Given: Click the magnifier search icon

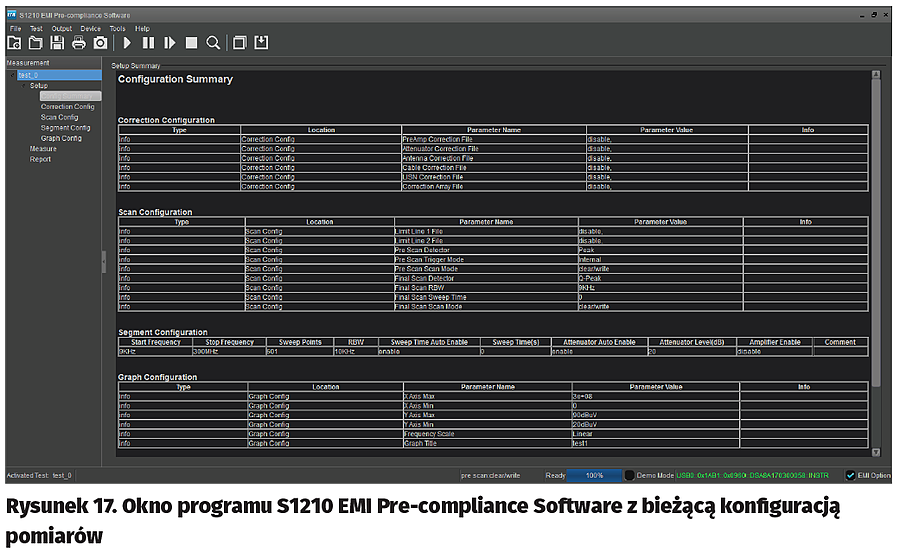Looking at the screenshot, I should [213, 43].
